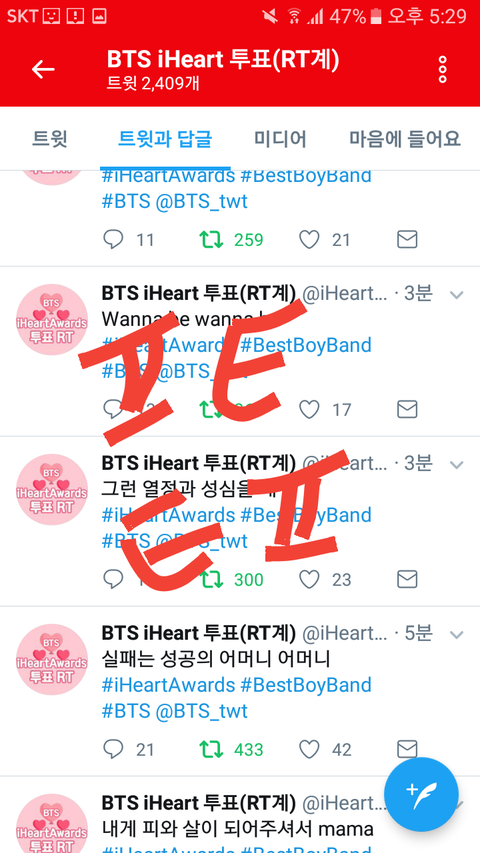480x853 pixels.
Task: Share the 17-likes tweet via envelope icon
Action: pyautogui.click(x=407, y=409)
